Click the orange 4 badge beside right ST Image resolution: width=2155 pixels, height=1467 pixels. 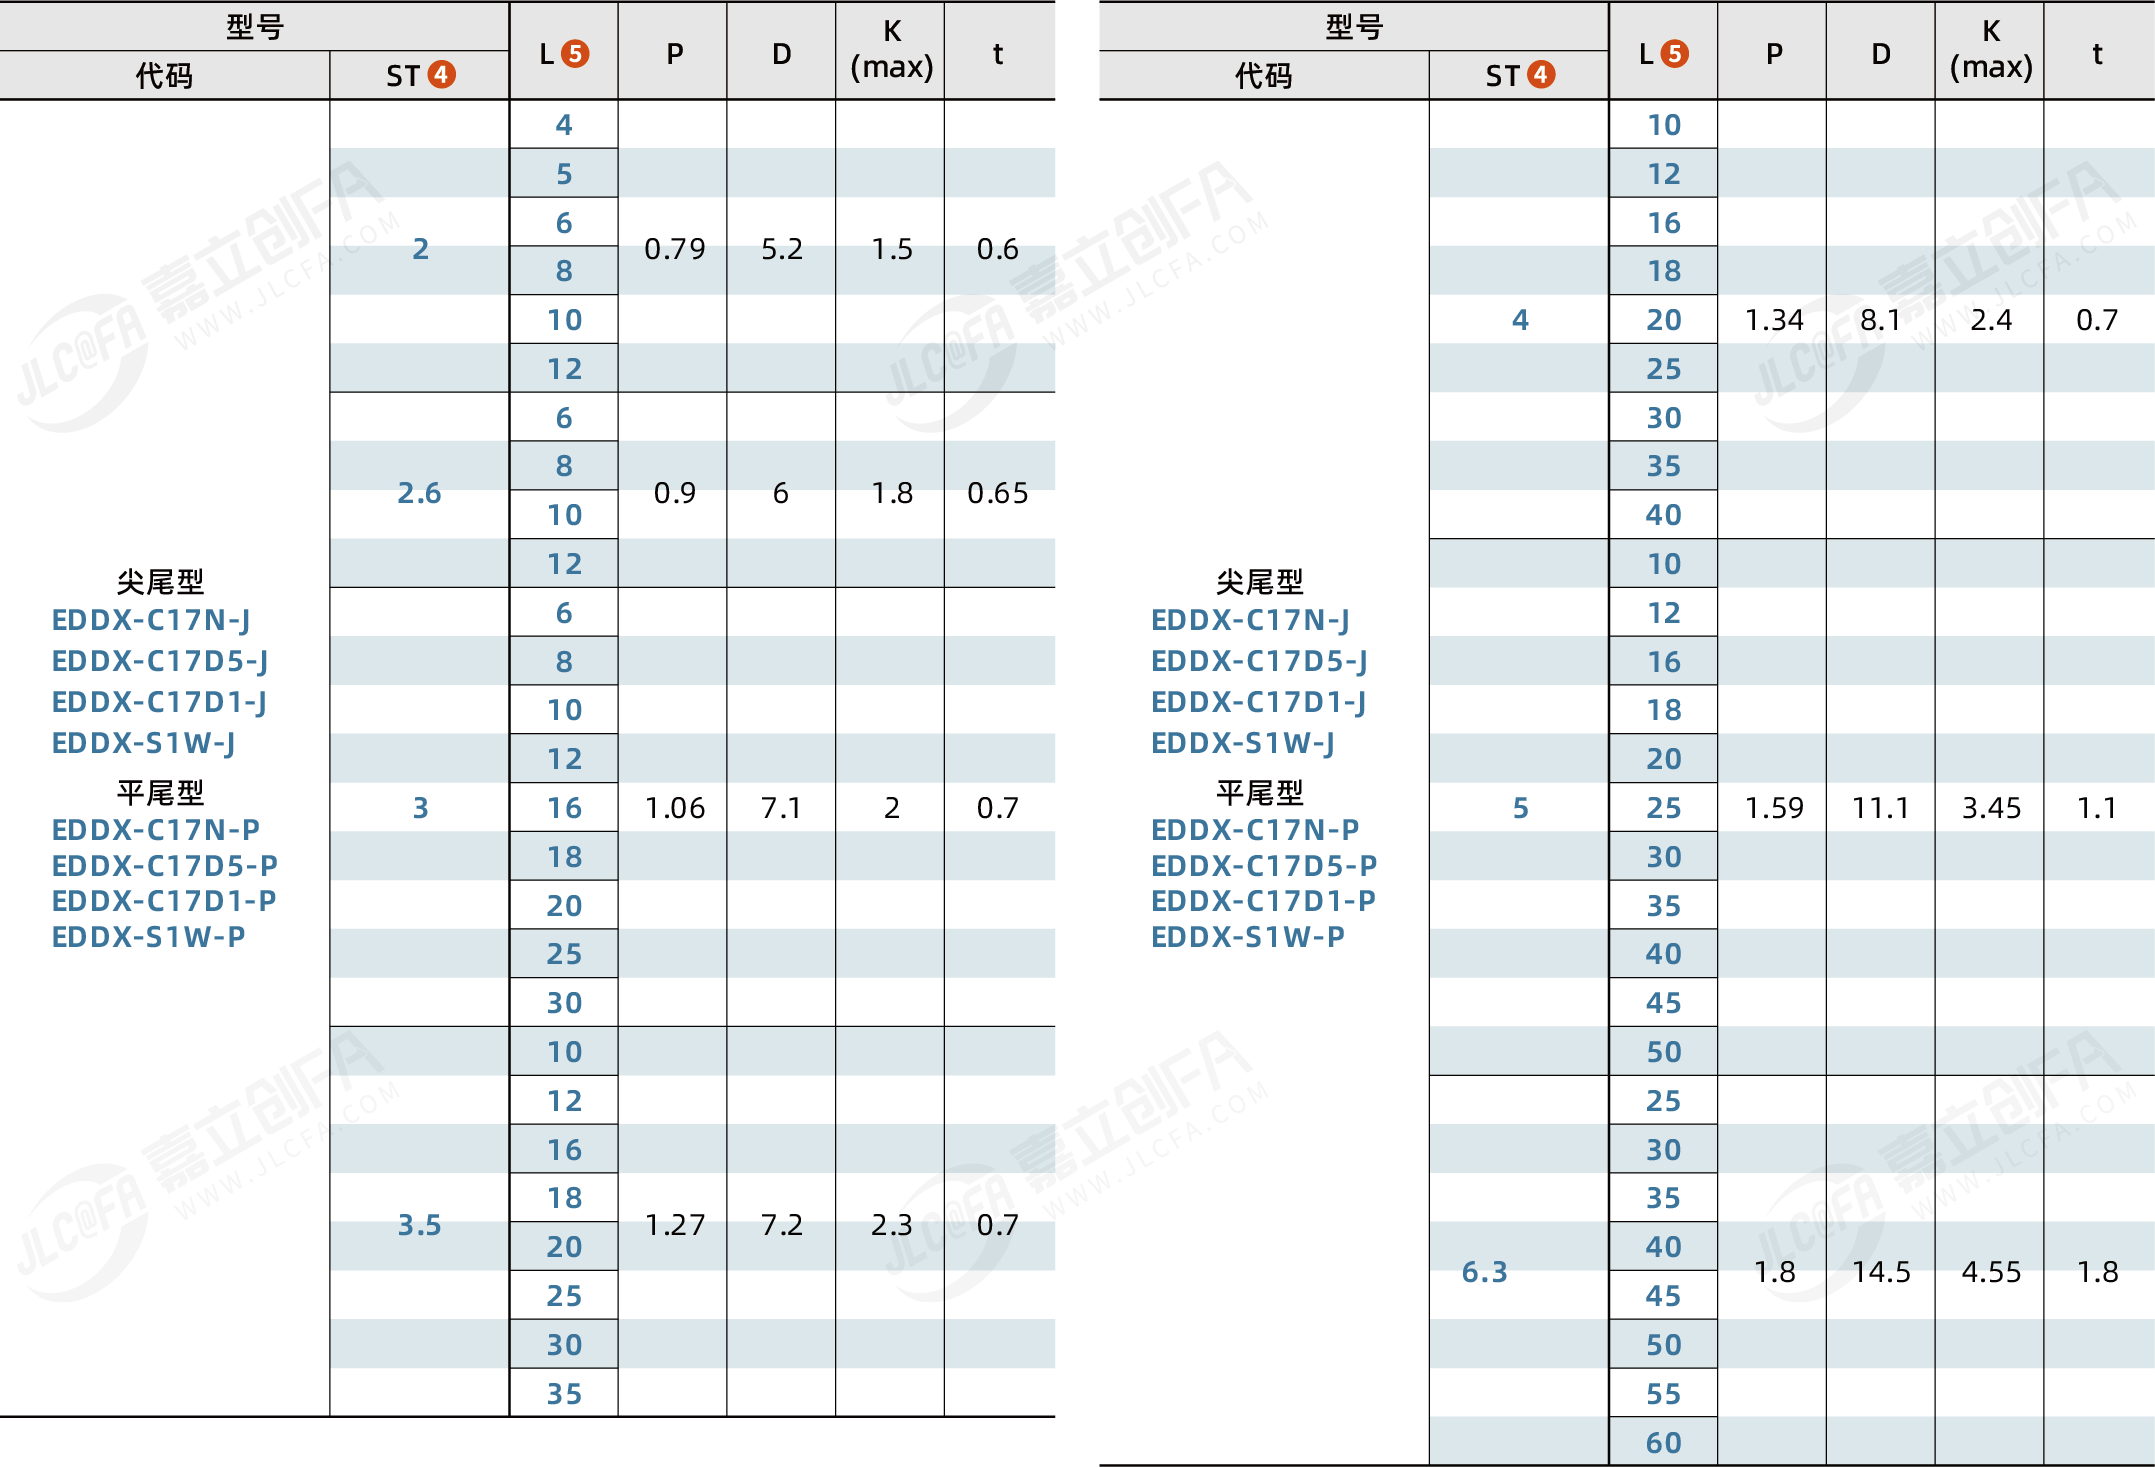click(1541, 75)
